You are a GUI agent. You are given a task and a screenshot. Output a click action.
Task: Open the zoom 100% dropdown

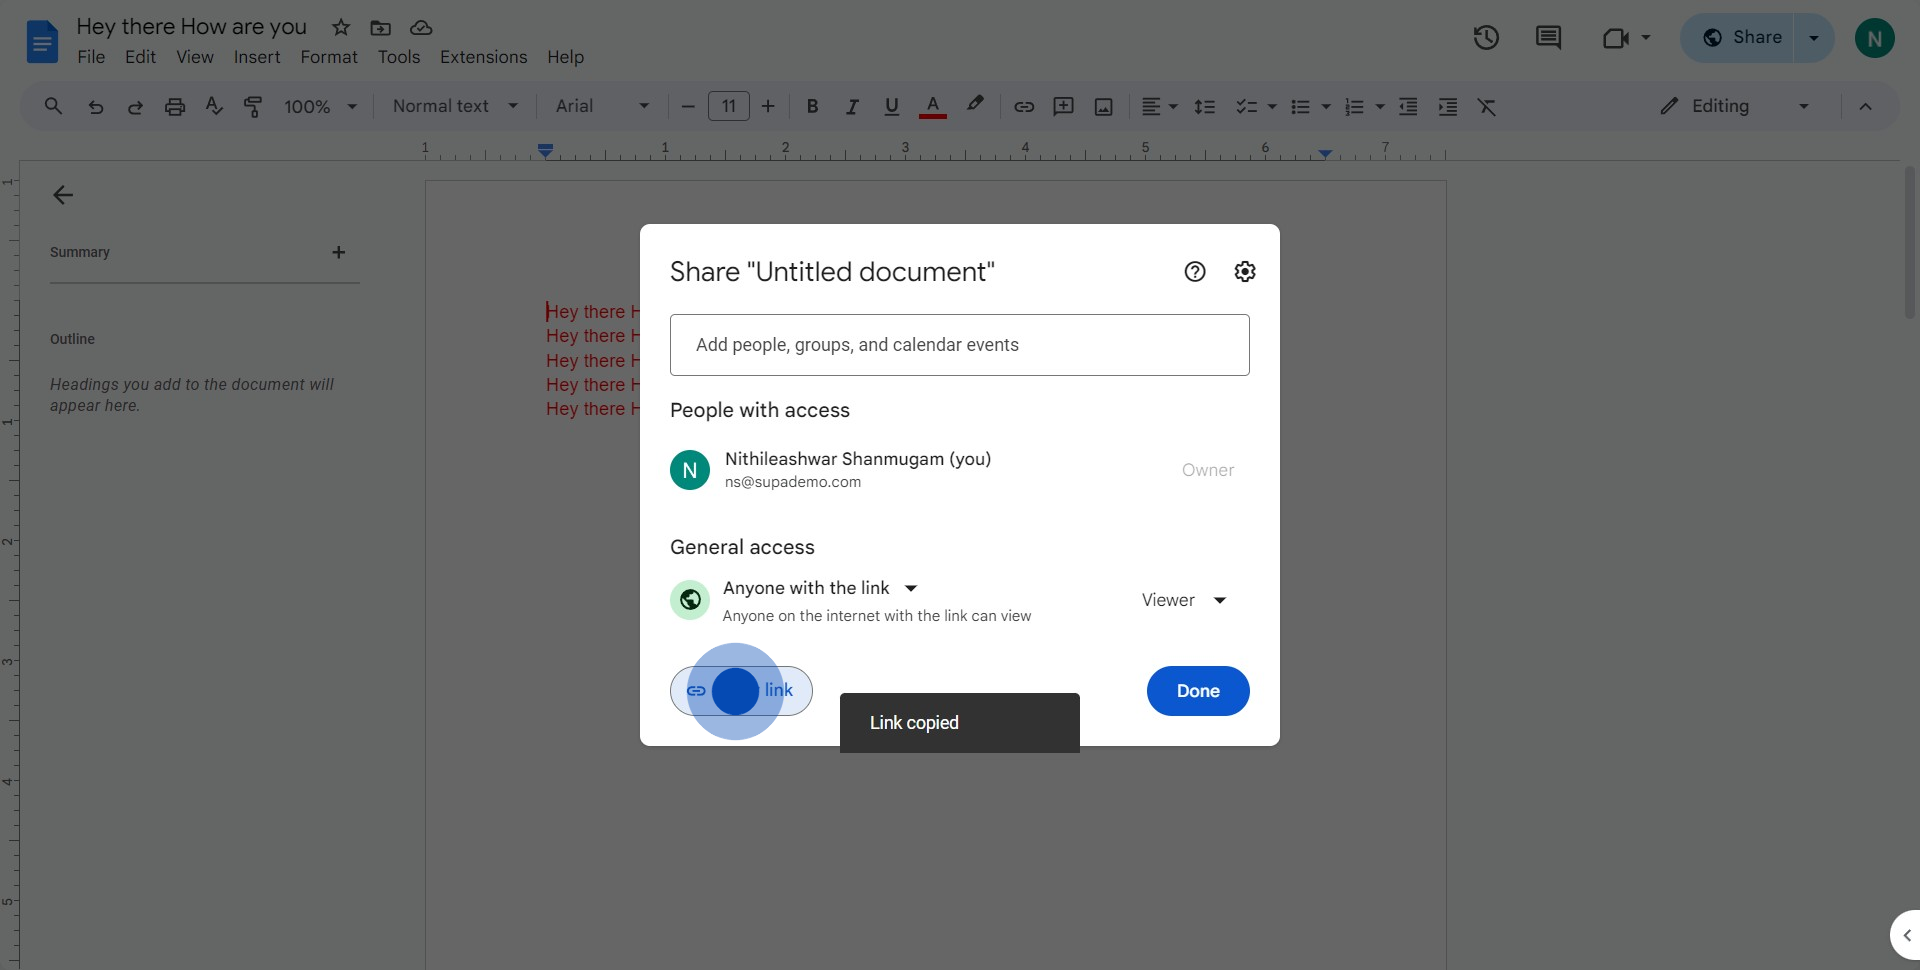point(320,106)
